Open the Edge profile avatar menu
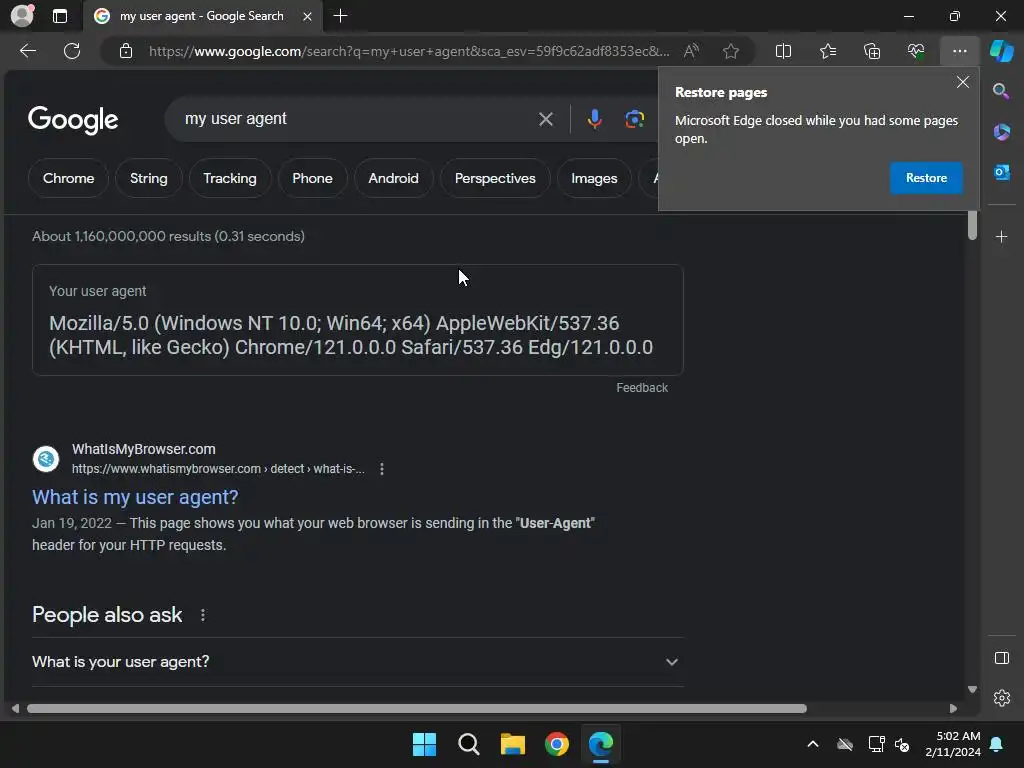The image size is (1024, 768). pos(22,16)
